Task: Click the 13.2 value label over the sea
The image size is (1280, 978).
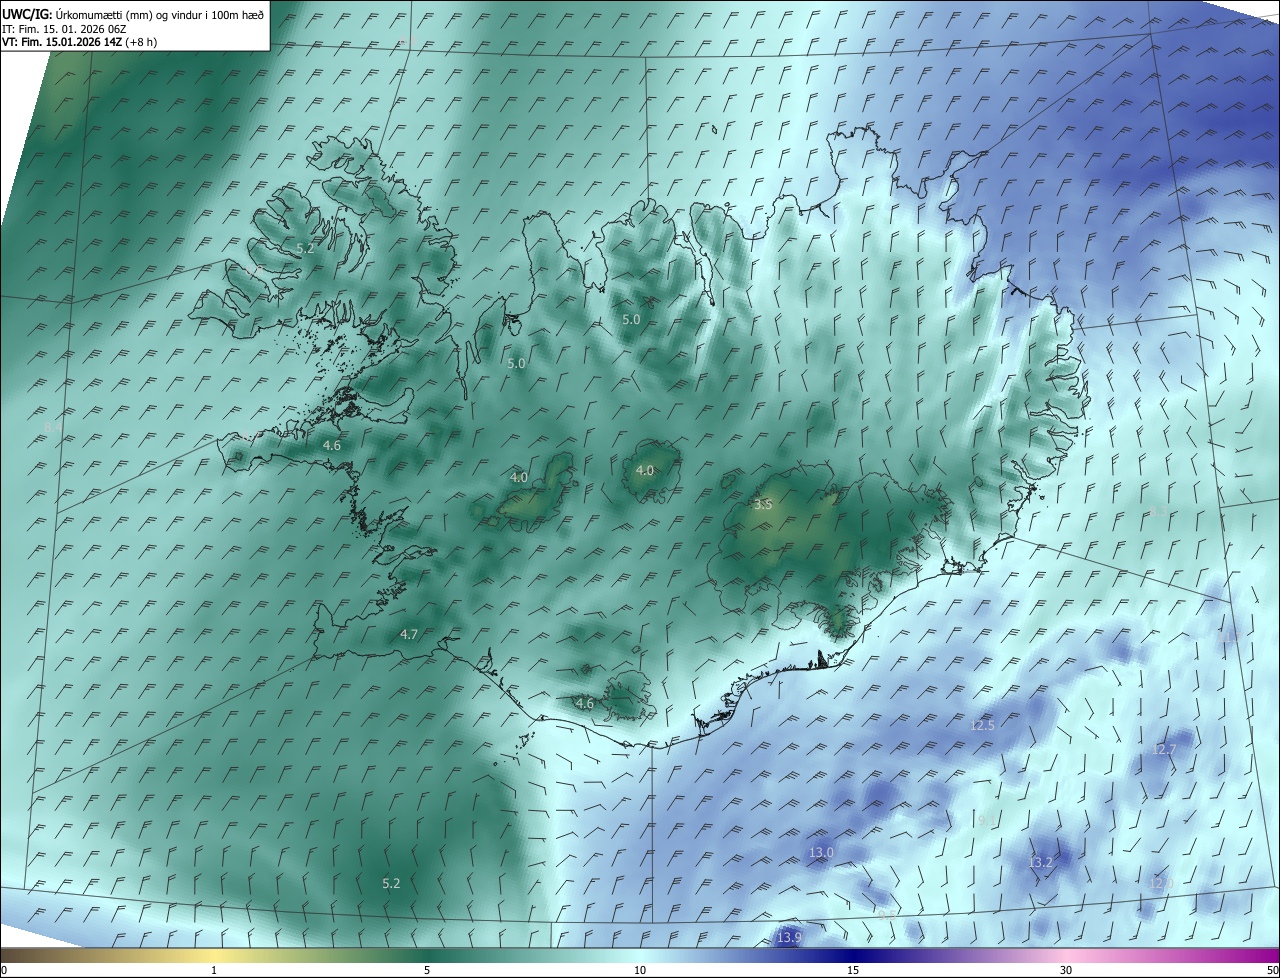Action: click(1041, 862)
